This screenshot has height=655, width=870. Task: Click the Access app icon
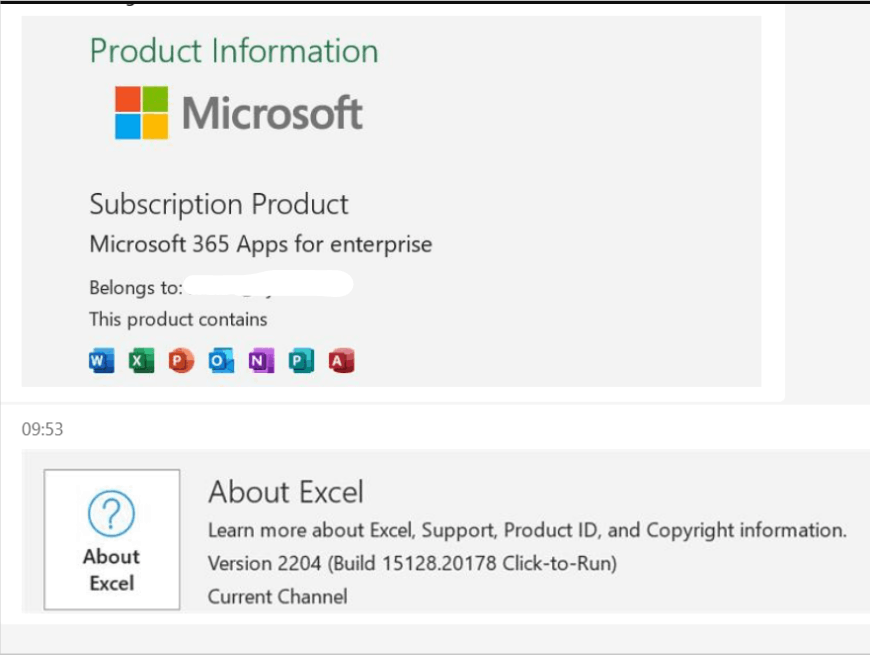[341, 361]
